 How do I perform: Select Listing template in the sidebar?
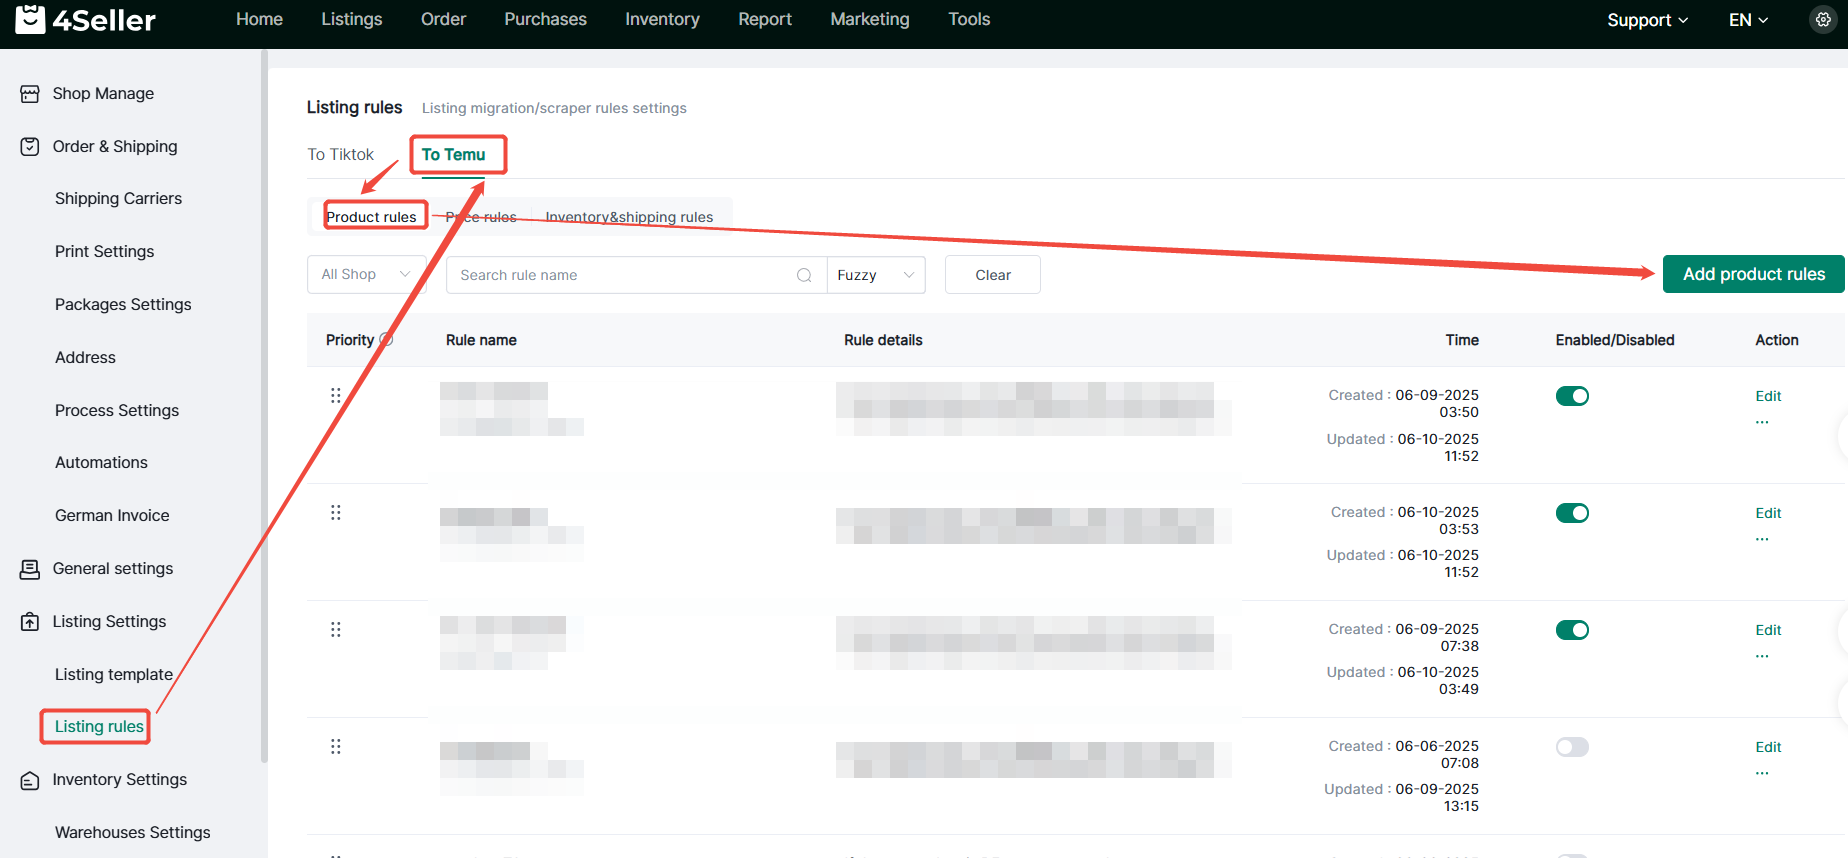pos(114,674)
